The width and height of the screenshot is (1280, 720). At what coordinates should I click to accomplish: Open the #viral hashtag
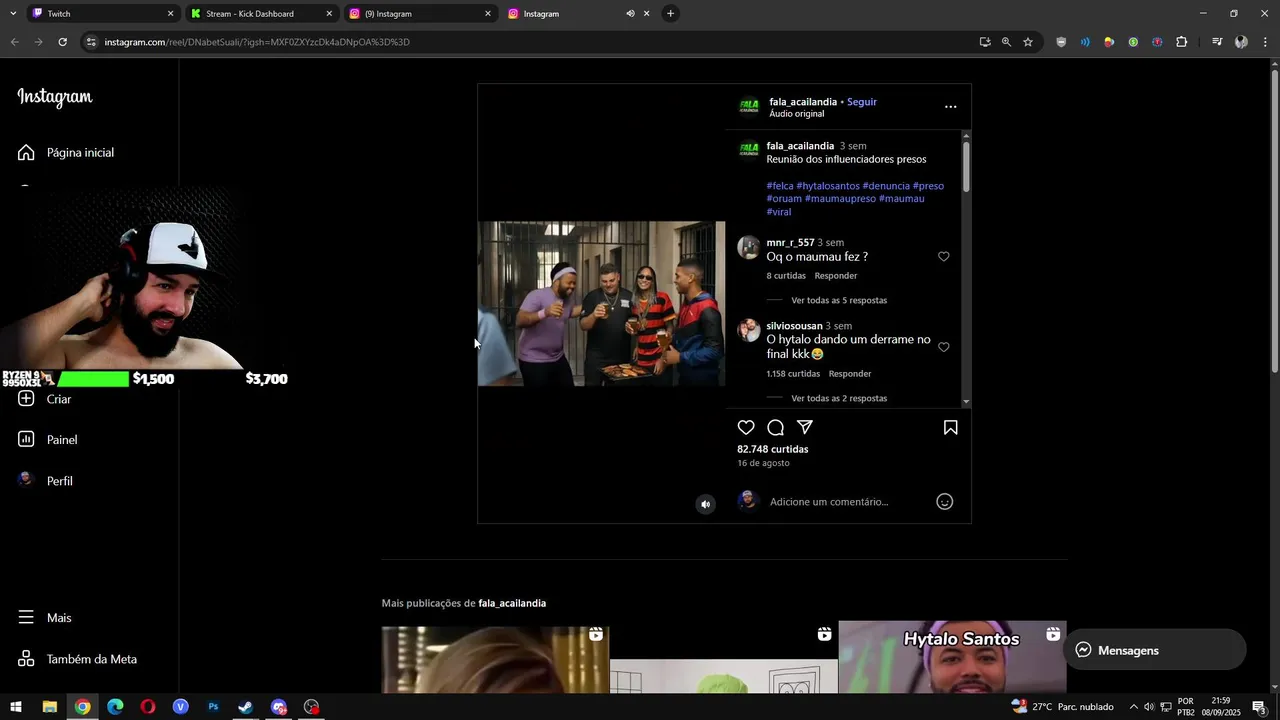(x=779, y=212)
